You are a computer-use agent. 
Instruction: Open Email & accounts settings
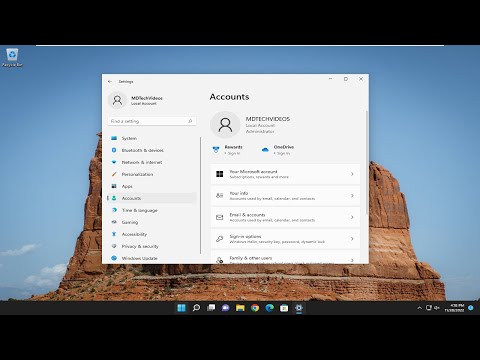click(x=285, y=217)
